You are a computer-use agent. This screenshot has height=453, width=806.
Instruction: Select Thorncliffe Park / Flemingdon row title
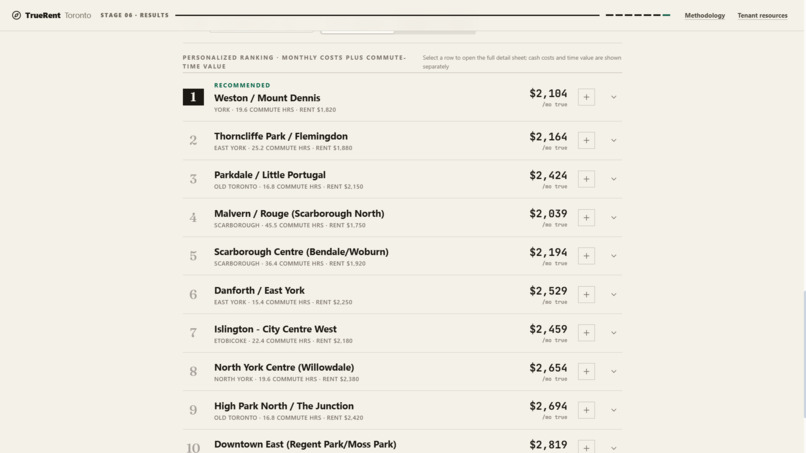[281, 136]
